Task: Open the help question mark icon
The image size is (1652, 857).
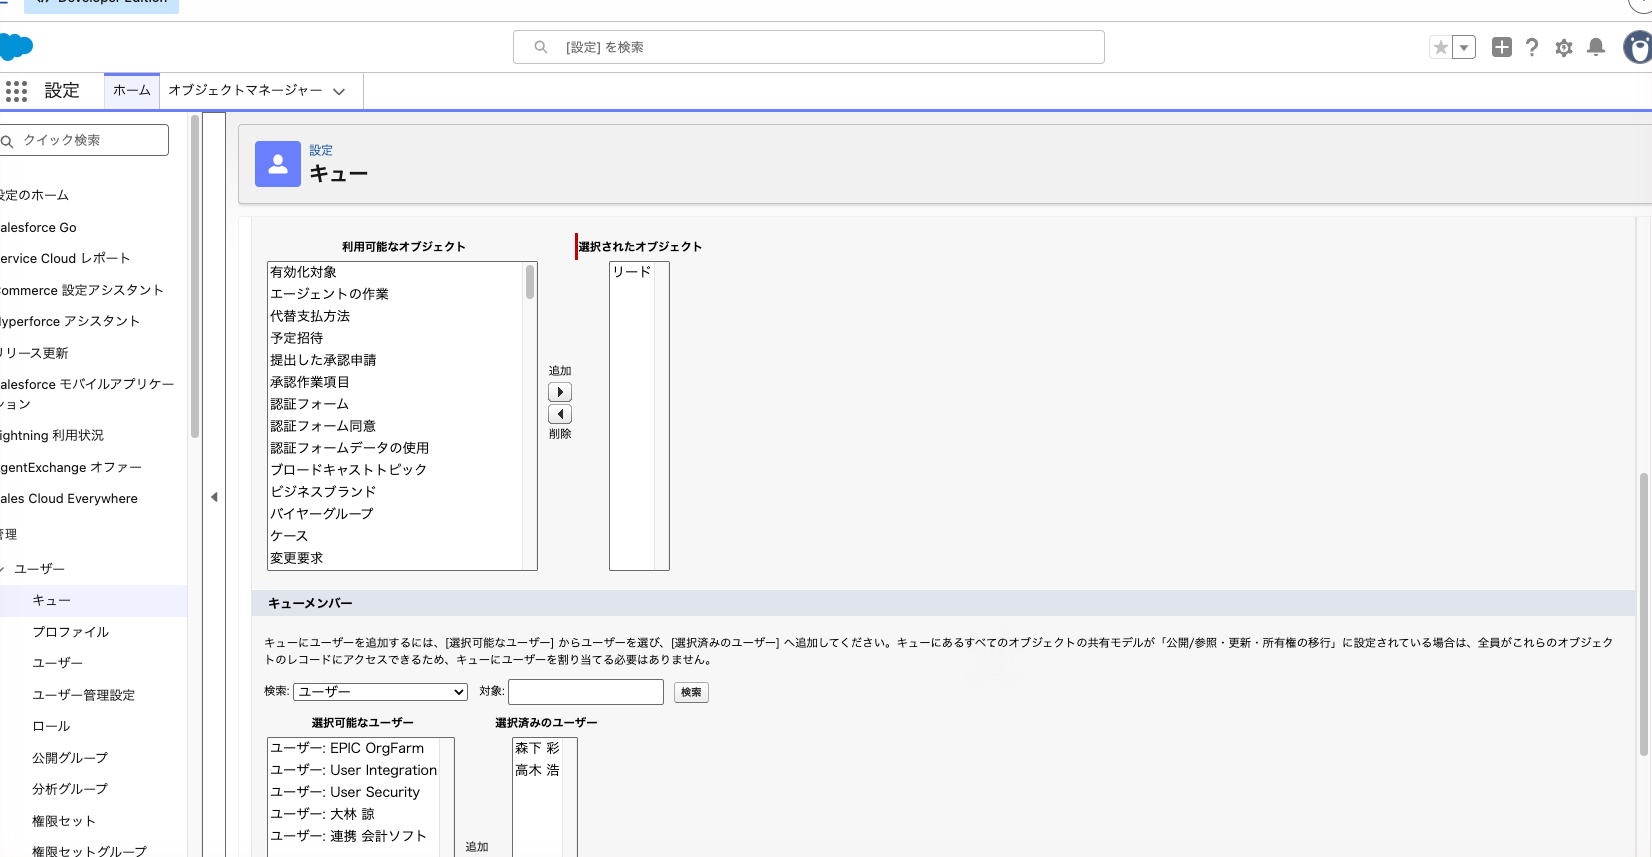Action: coord(1532,47)
